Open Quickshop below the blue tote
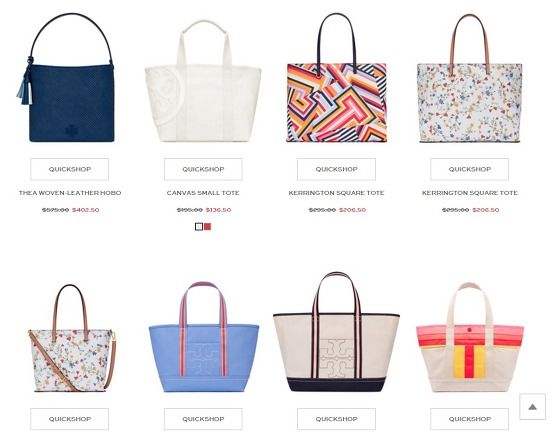Viewport: 550px width, 433px height. (x=203, y=419)
